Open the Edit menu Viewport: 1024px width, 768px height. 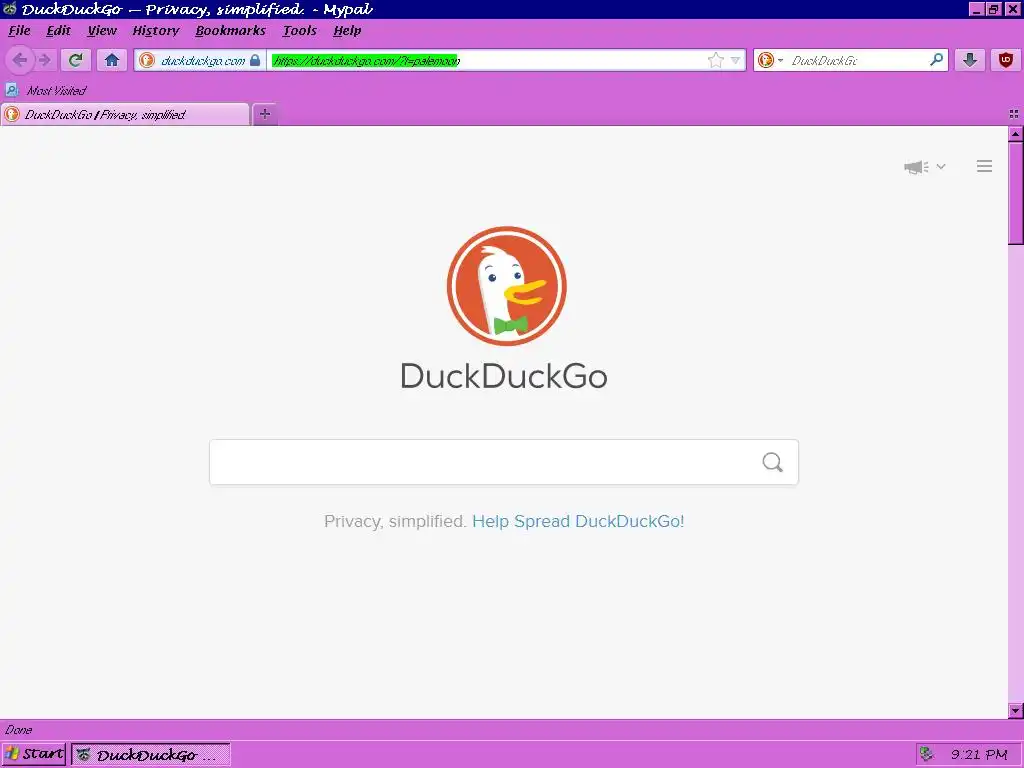(58, 31)
